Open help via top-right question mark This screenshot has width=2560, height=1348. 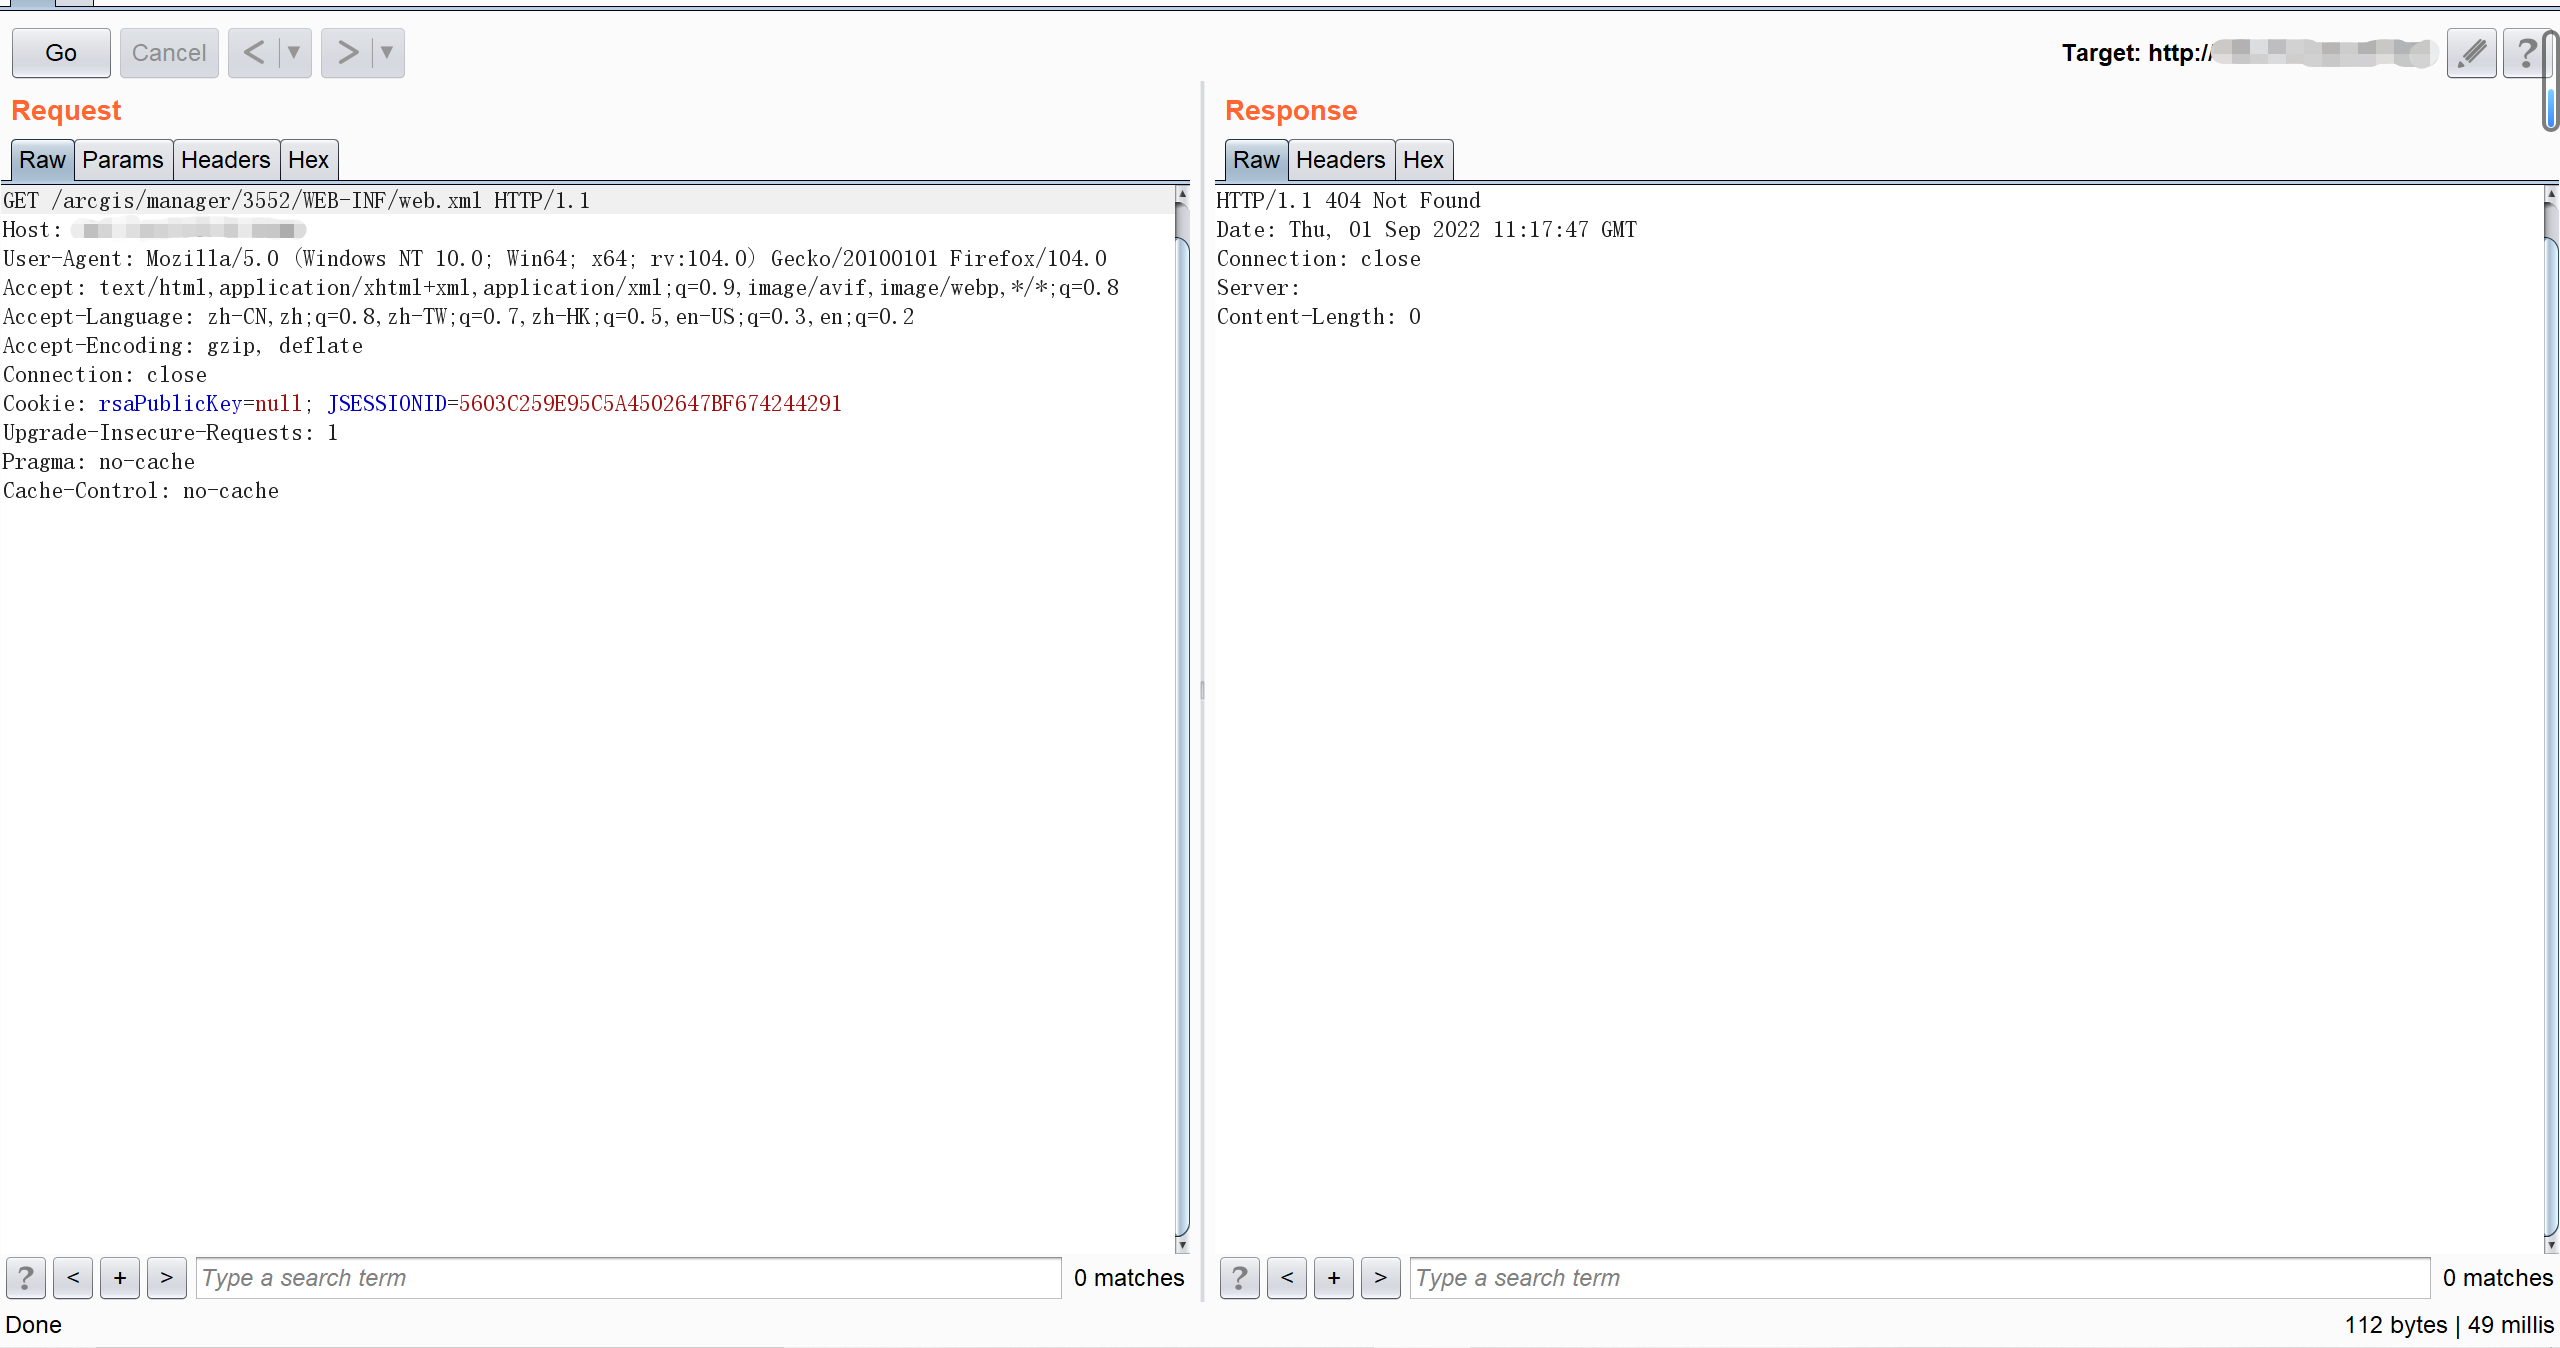(x=2525, y=53)
